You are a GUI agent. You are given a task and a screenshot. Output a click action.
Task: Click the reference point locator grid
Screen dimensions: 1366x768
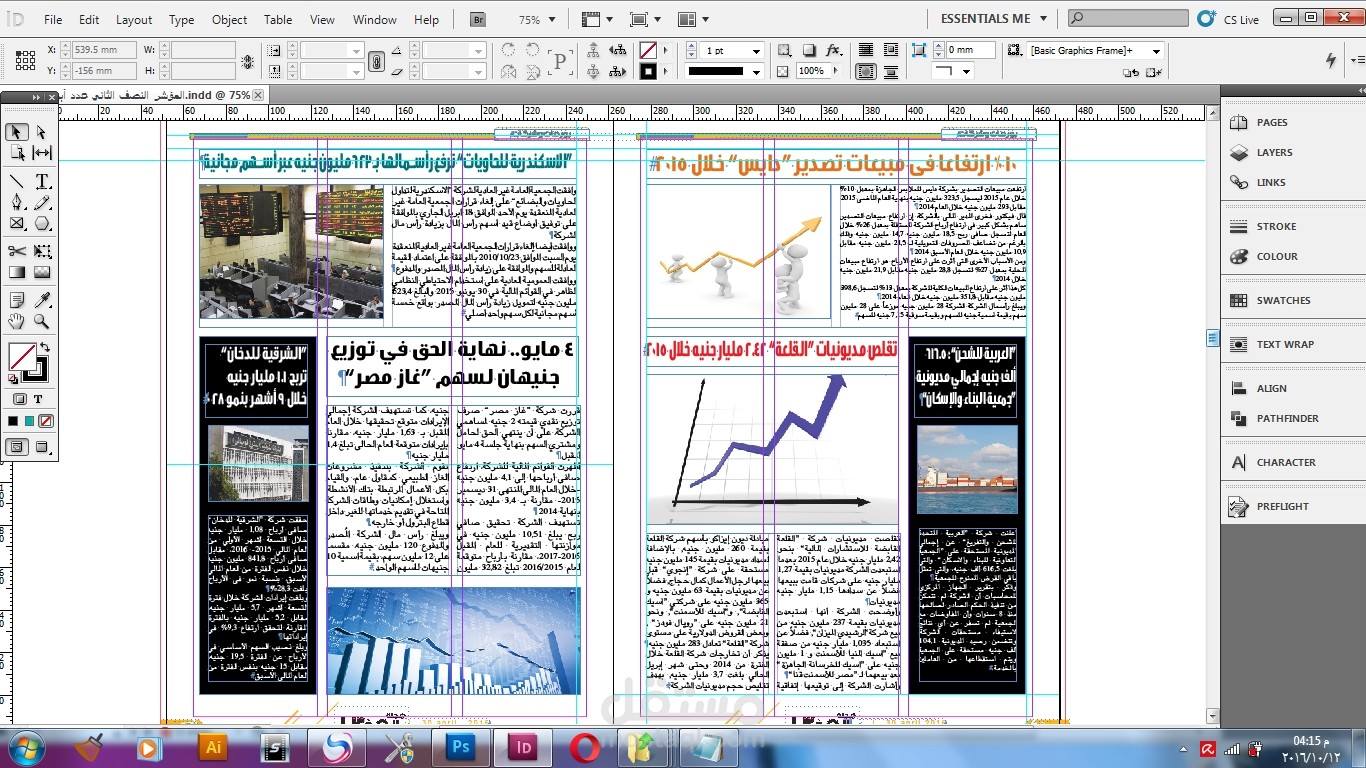tap(25, 60)
